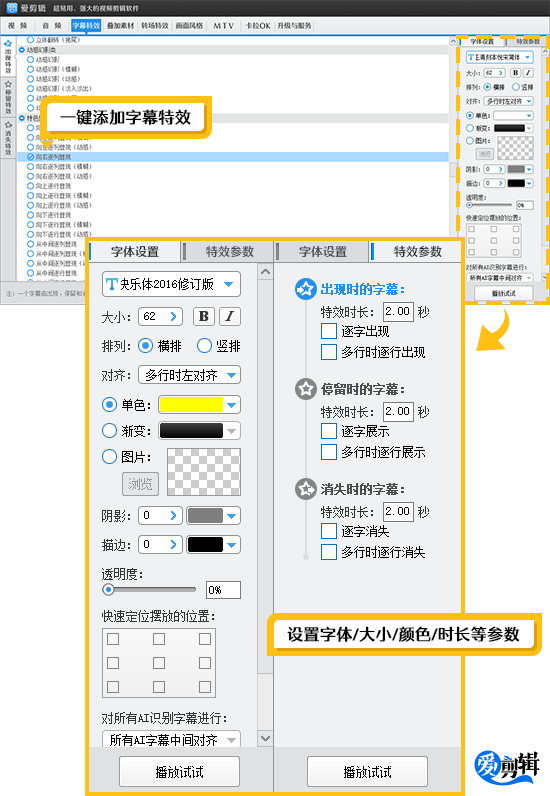The width and height of the screenshot is (550, 796).
Task: Open the 消失特效 star sidebar tab
Action: [x=8, y=138]
